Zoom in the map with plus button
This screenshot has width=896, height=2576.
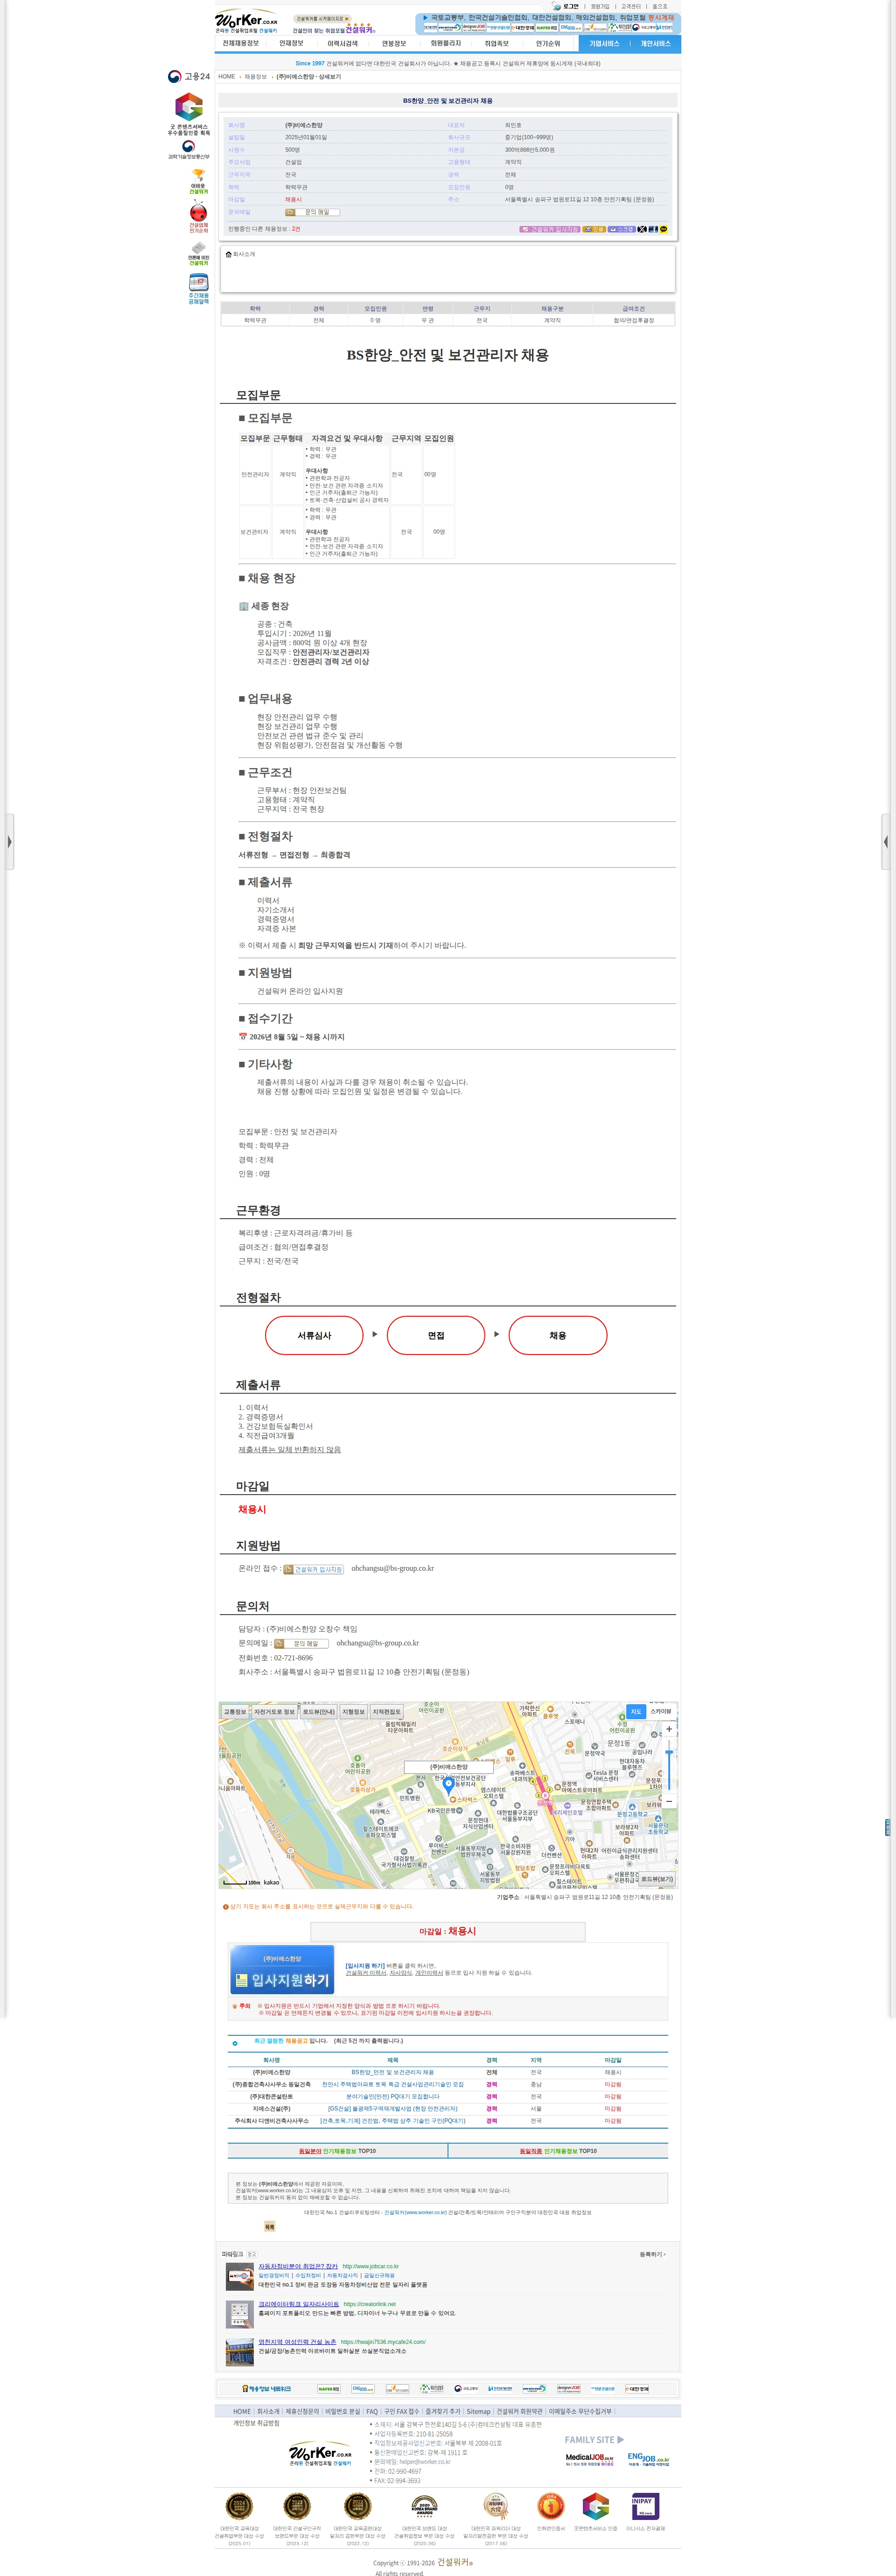pos(669,1728)
